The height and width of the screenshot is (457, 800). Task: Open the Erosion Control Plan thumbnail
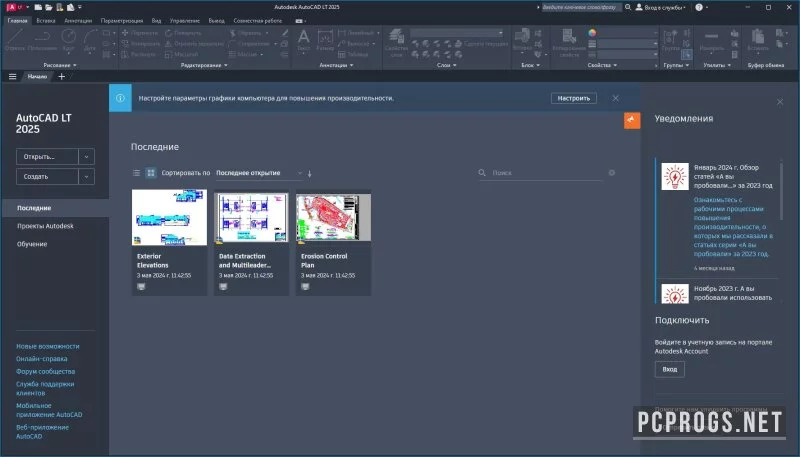(334, 217)
